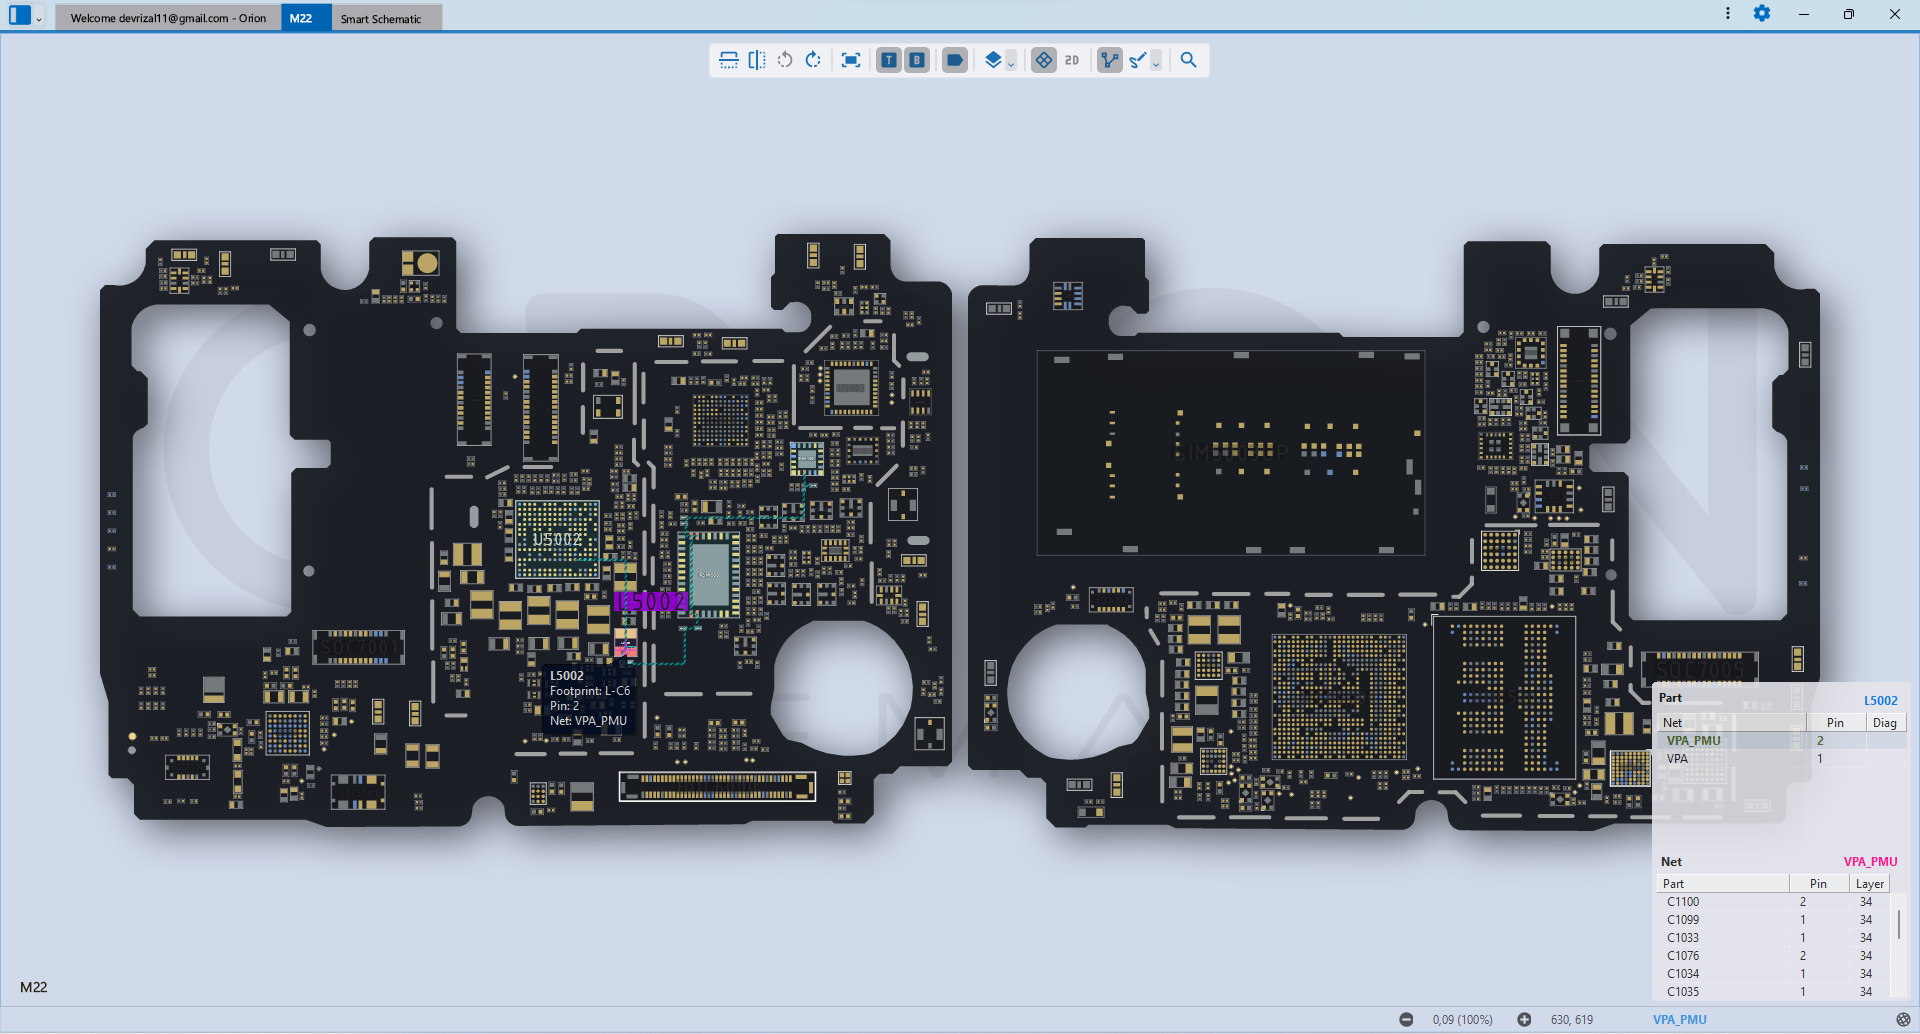Click the net parts list scrollbar
This screenshot has height=1034, width=1920.
tap(1899, 923)
